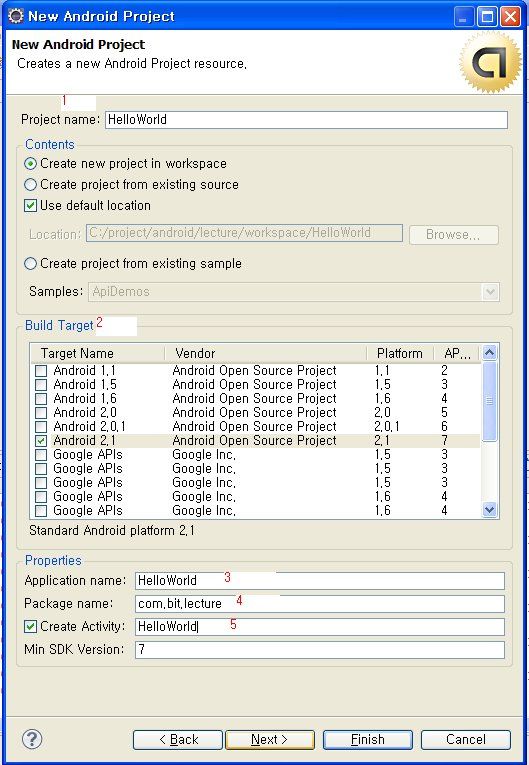Click the Build Target scroll up arrow
Screen dimensions: 529x765
pyautogui.click(x=489, y=352)
